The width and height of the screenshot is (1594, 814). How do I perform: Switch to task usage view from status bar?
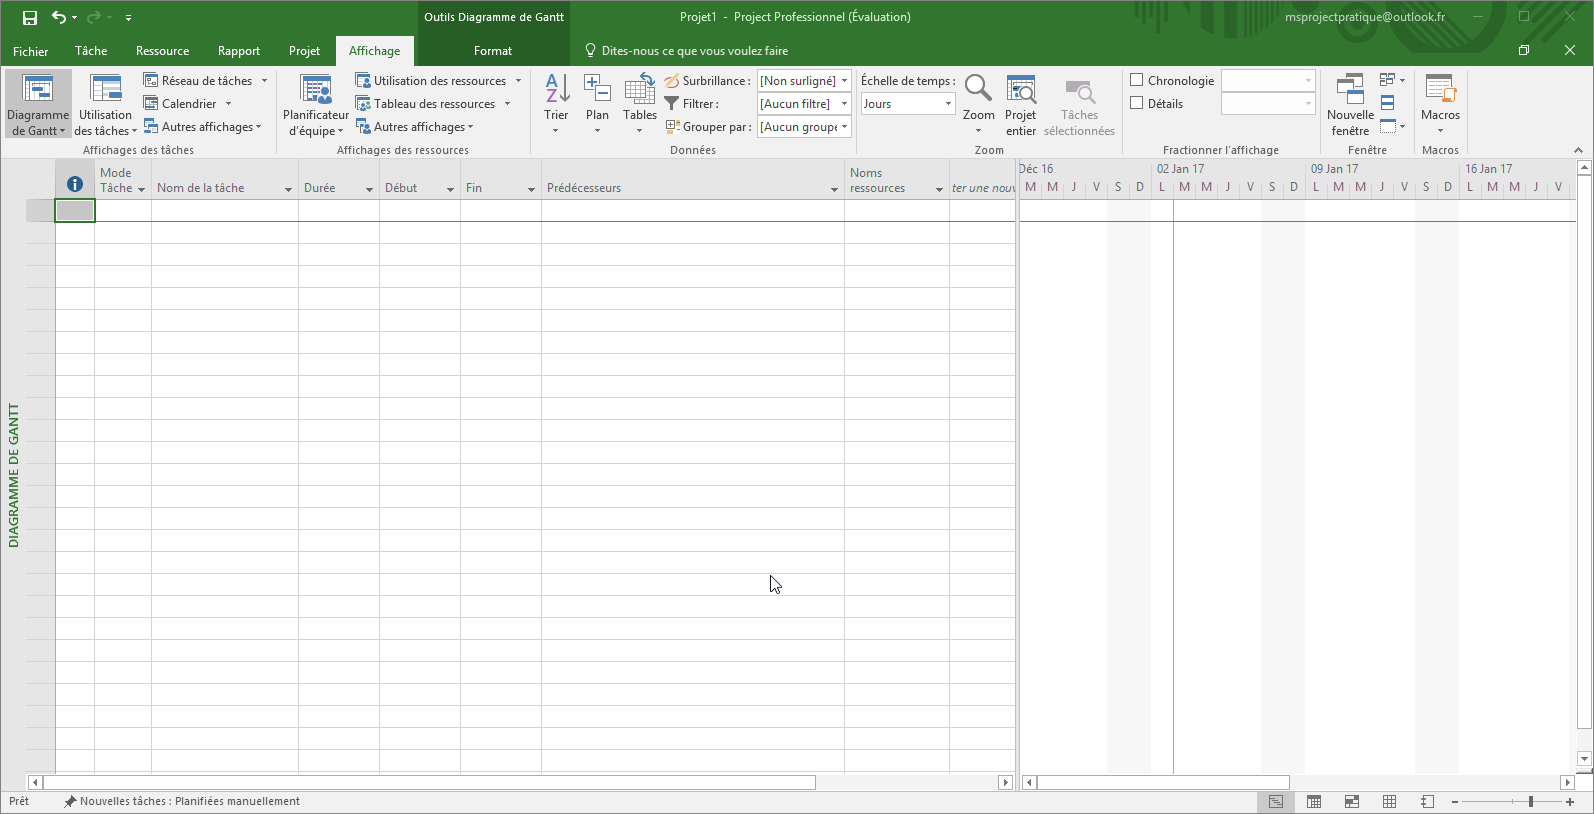(1314, 802)
